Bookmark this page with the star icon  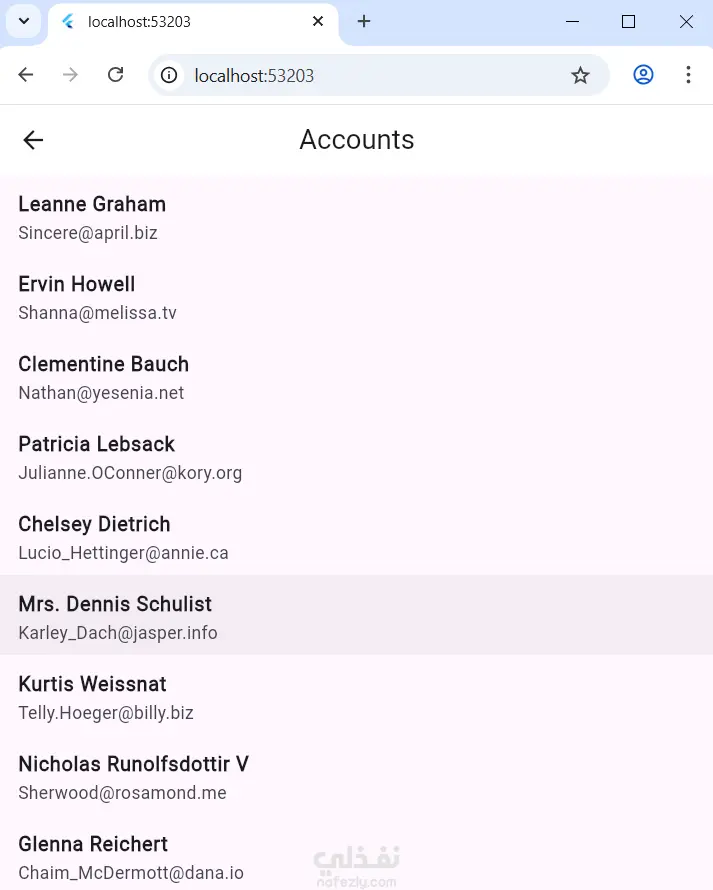(580, 75)
